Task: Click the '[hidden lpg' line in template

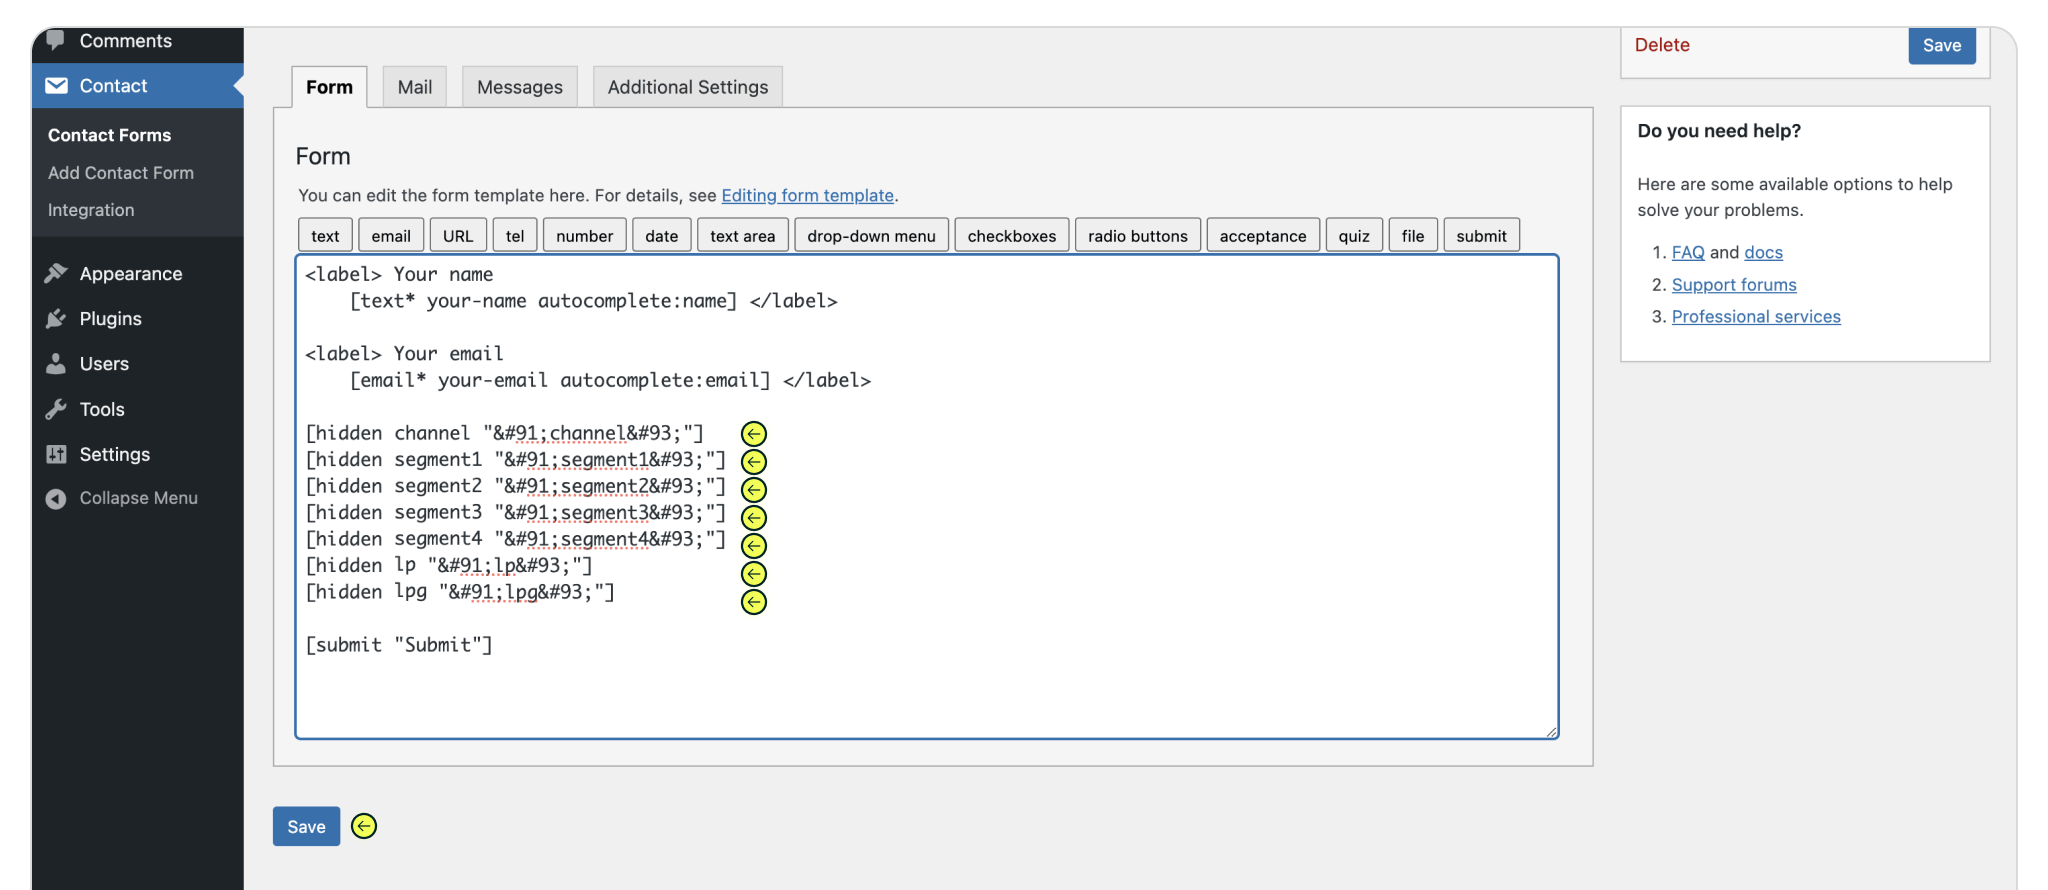Action: pos(460,592)
